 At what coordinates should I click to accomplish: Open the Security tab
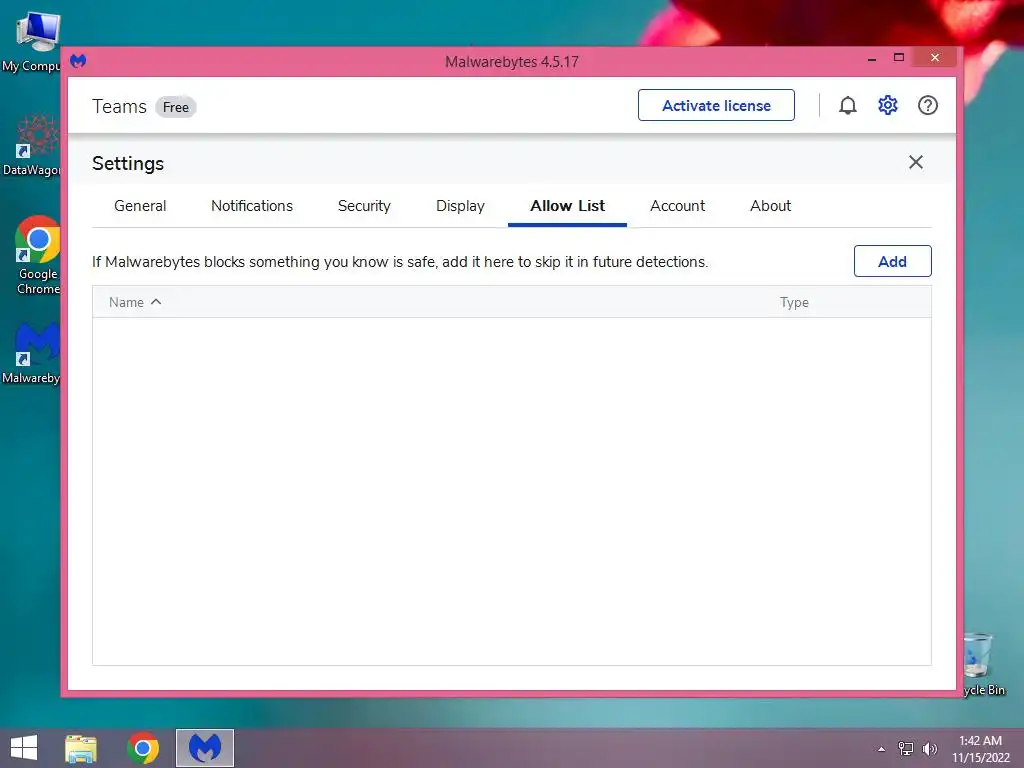(x=364, y=206)
